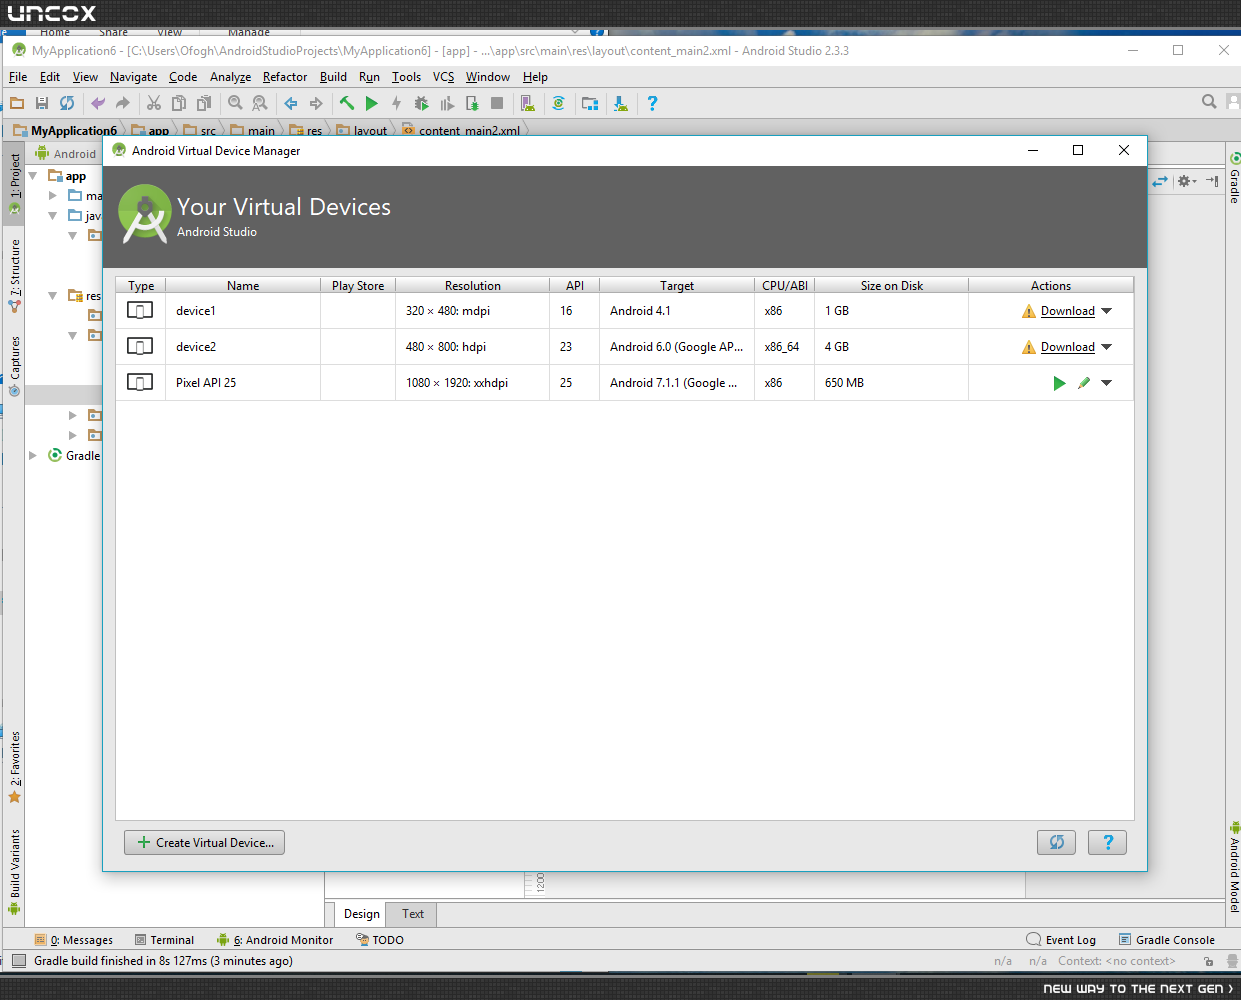Viewport: 1241px width, 1000px height.
Task: Switch to the Text editor tab
Action: click(x=412, y=914)
